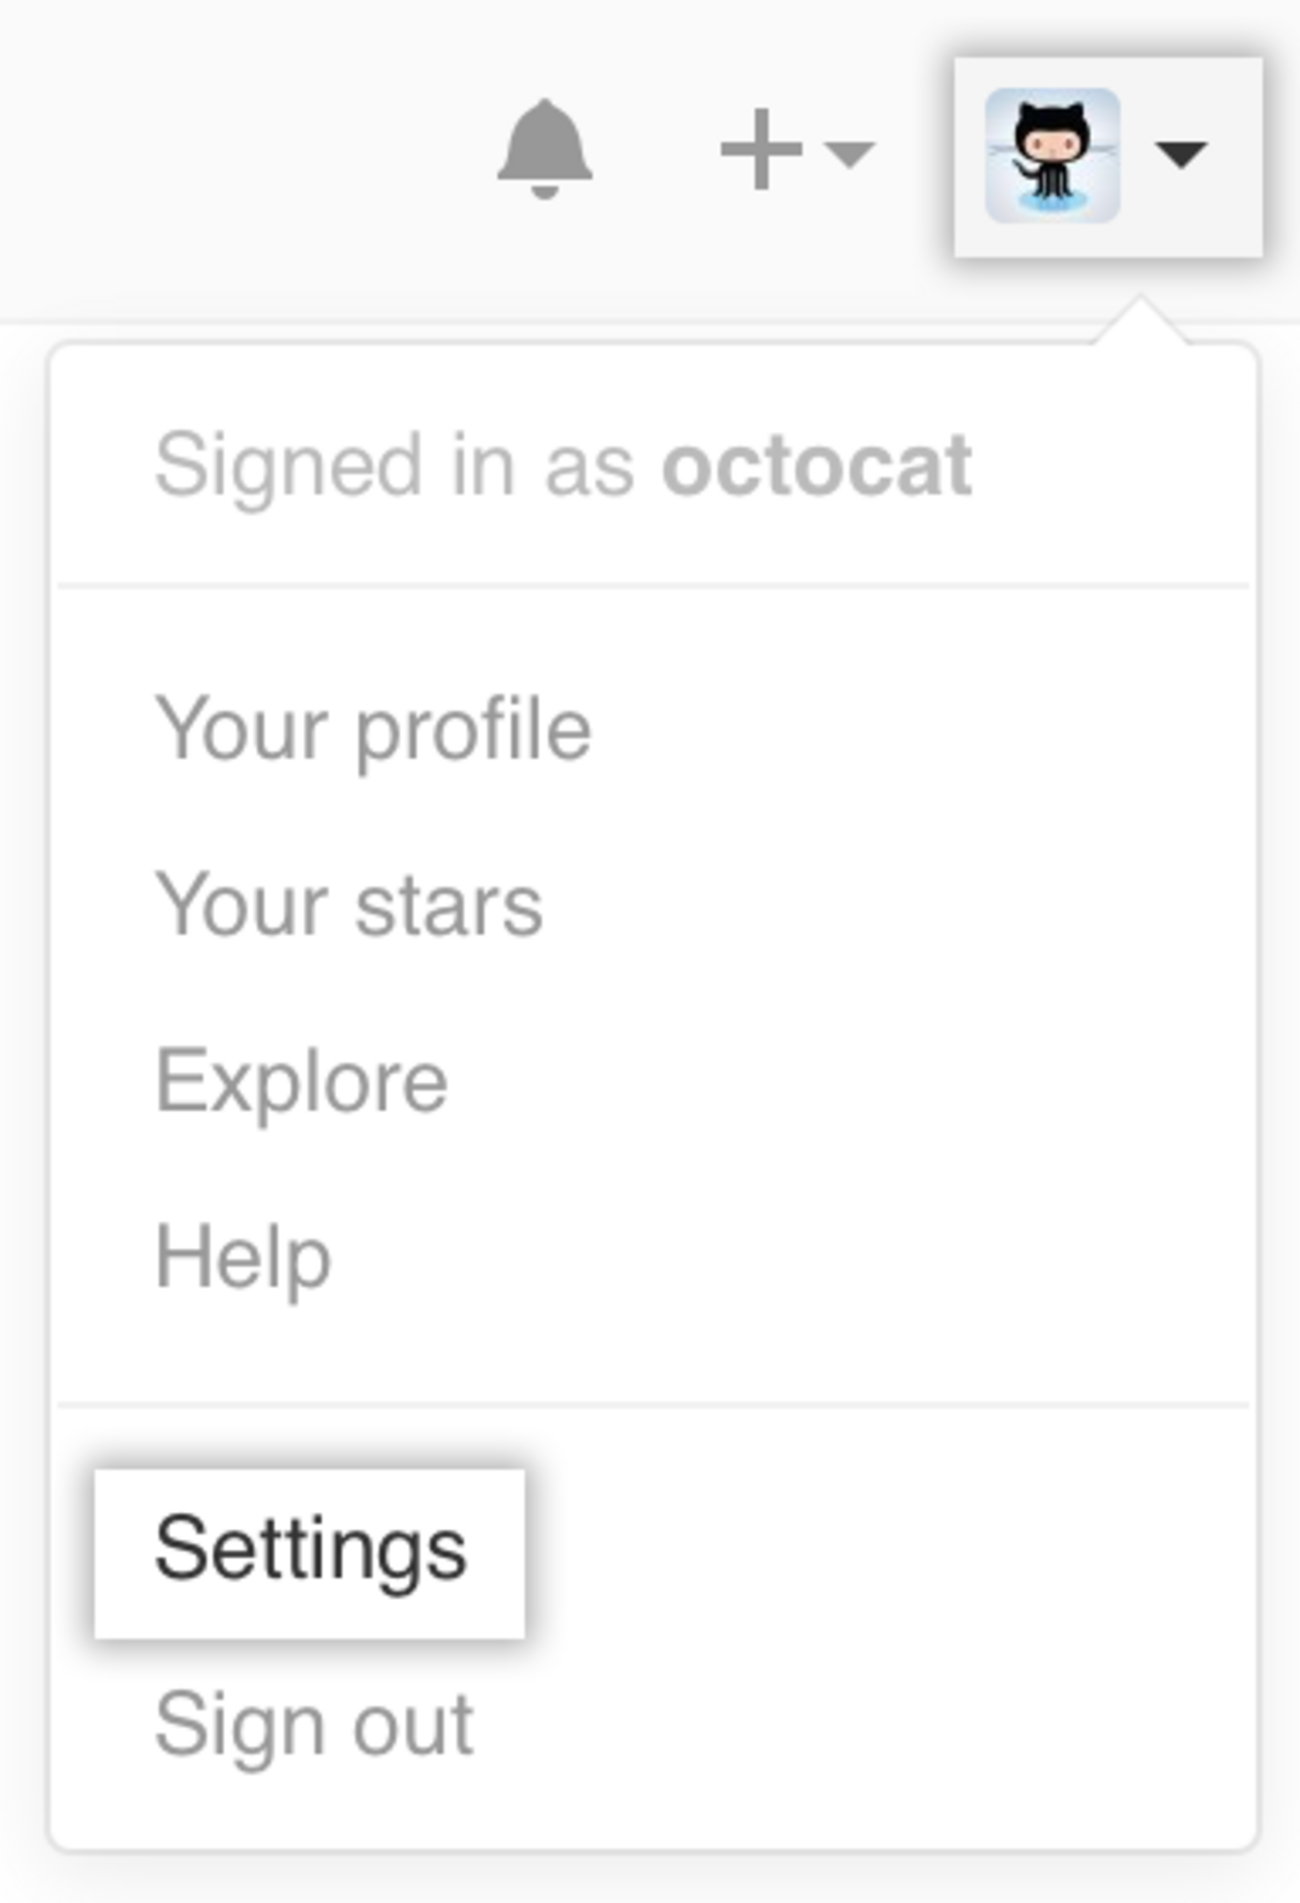Open Your profile from the menu
This screenshot has width=1300, height=1903.
pos(373,730)
